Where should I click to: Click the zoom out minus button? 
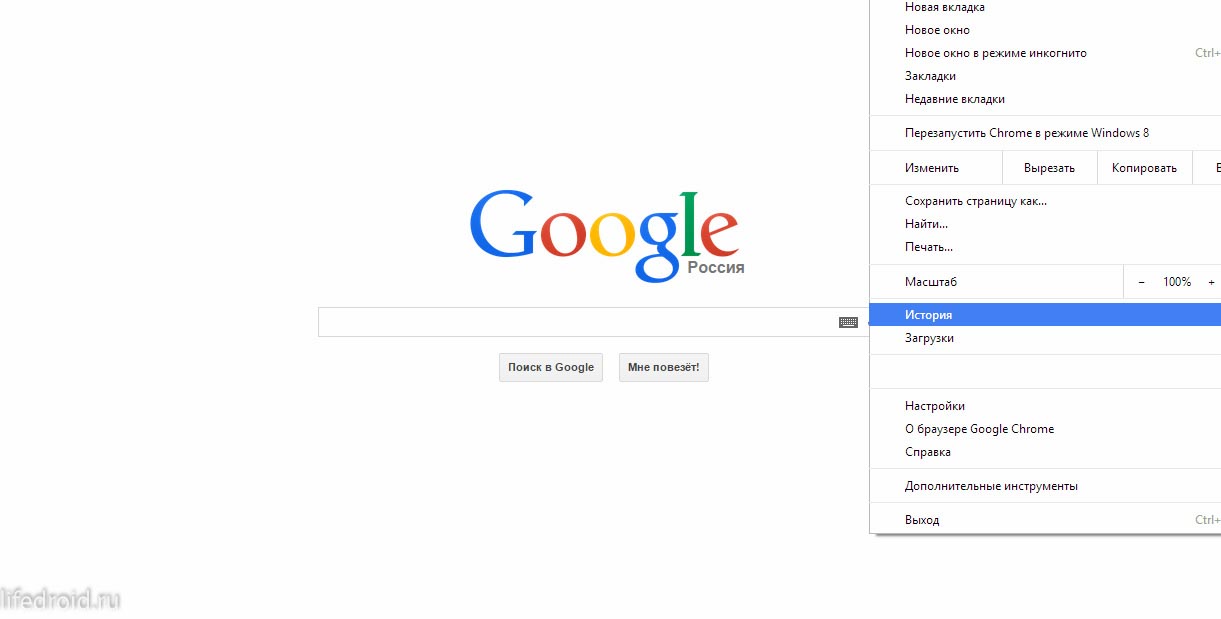1141,282
